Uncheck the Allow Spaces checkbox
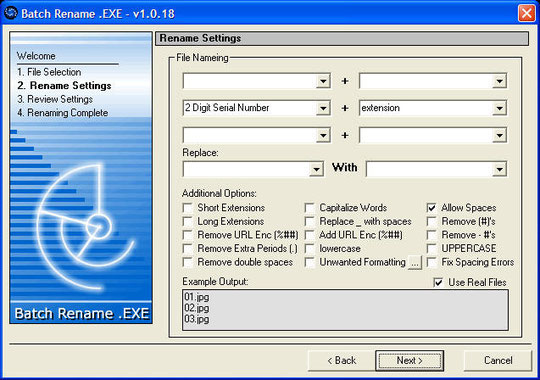The width and height of the screenshot is (540, 380). [432, 208]
